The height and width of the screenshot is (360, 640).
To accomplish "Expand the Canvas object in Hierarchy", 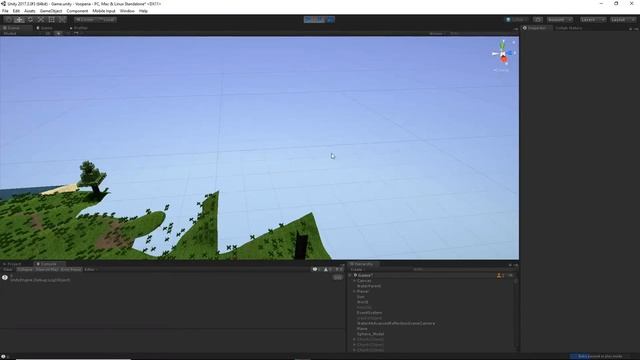I will pos(355,281).
